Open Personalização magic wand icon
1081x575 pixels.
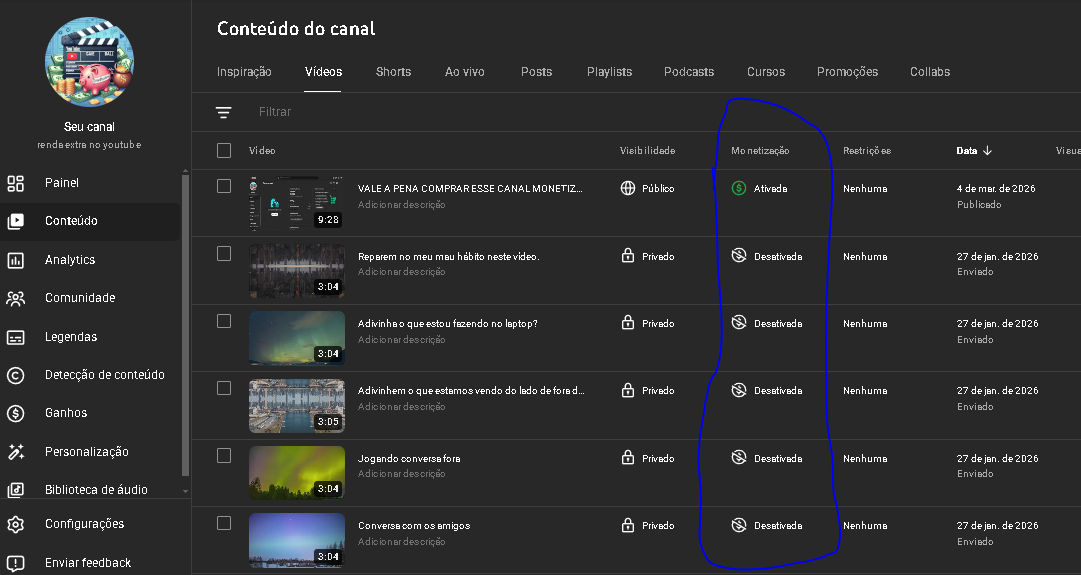16,452
